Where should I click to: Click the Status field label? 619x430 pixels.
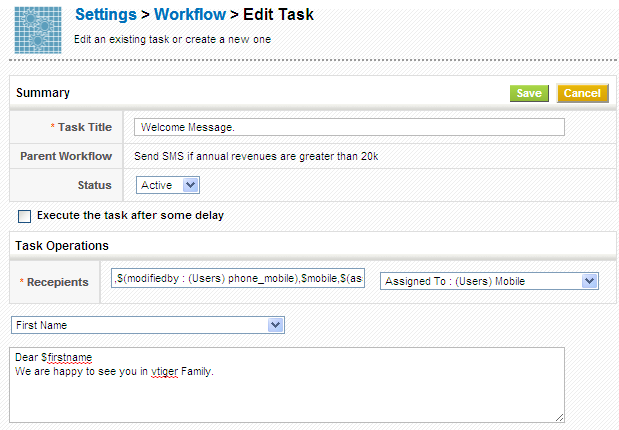pyautogui.click(x=94, y=185)
